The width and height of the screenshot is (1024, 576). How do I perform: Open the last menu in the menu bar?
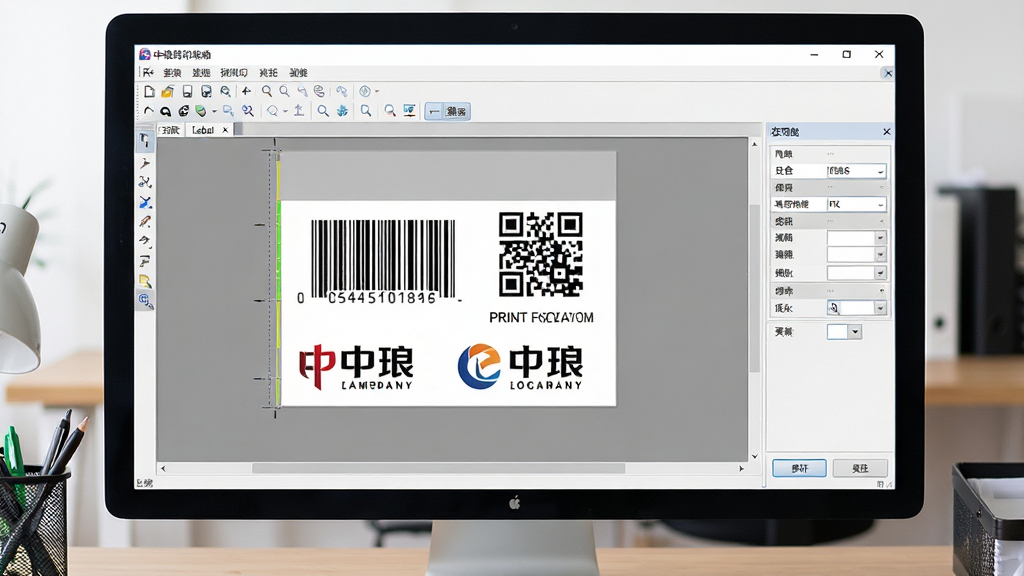(298, 72)
